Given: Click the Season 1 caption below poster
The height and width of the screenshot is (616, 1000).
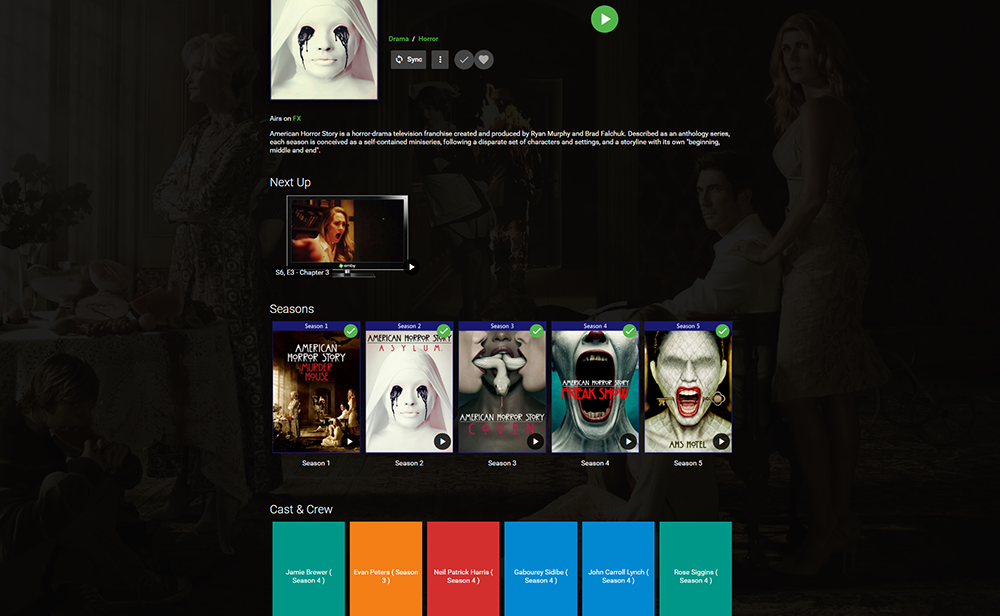Looking at the screenshot, I should tap(316, 463).
